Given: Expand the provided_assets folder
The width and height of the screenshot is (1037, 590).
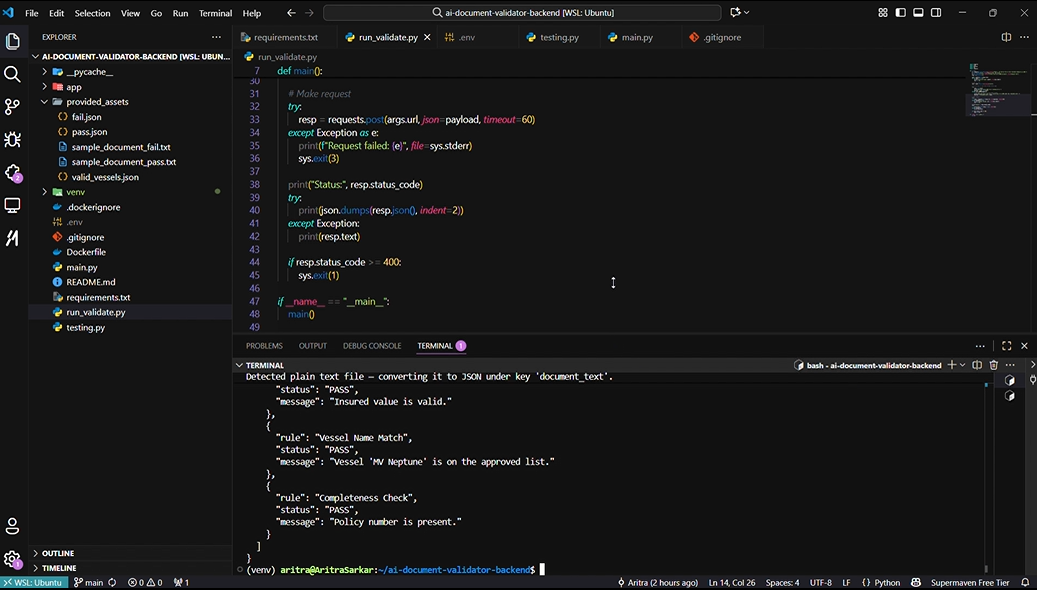Looking at the screenshot, I should point(97,102).
